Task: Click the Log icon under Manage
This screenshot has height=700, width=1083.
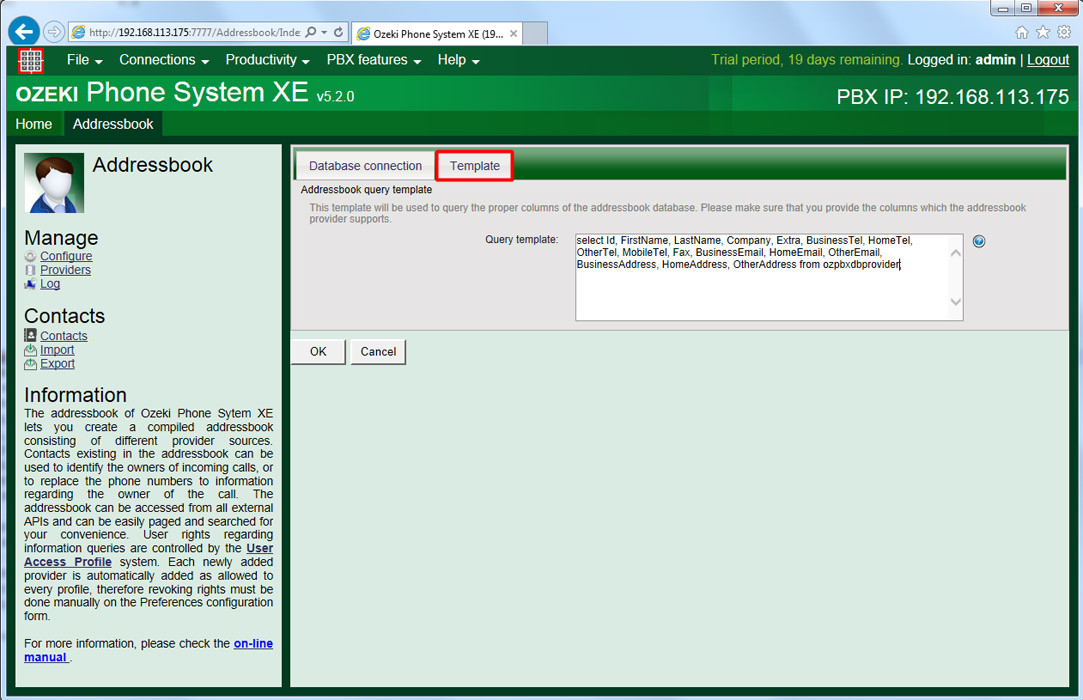Action: coord(30,284)
